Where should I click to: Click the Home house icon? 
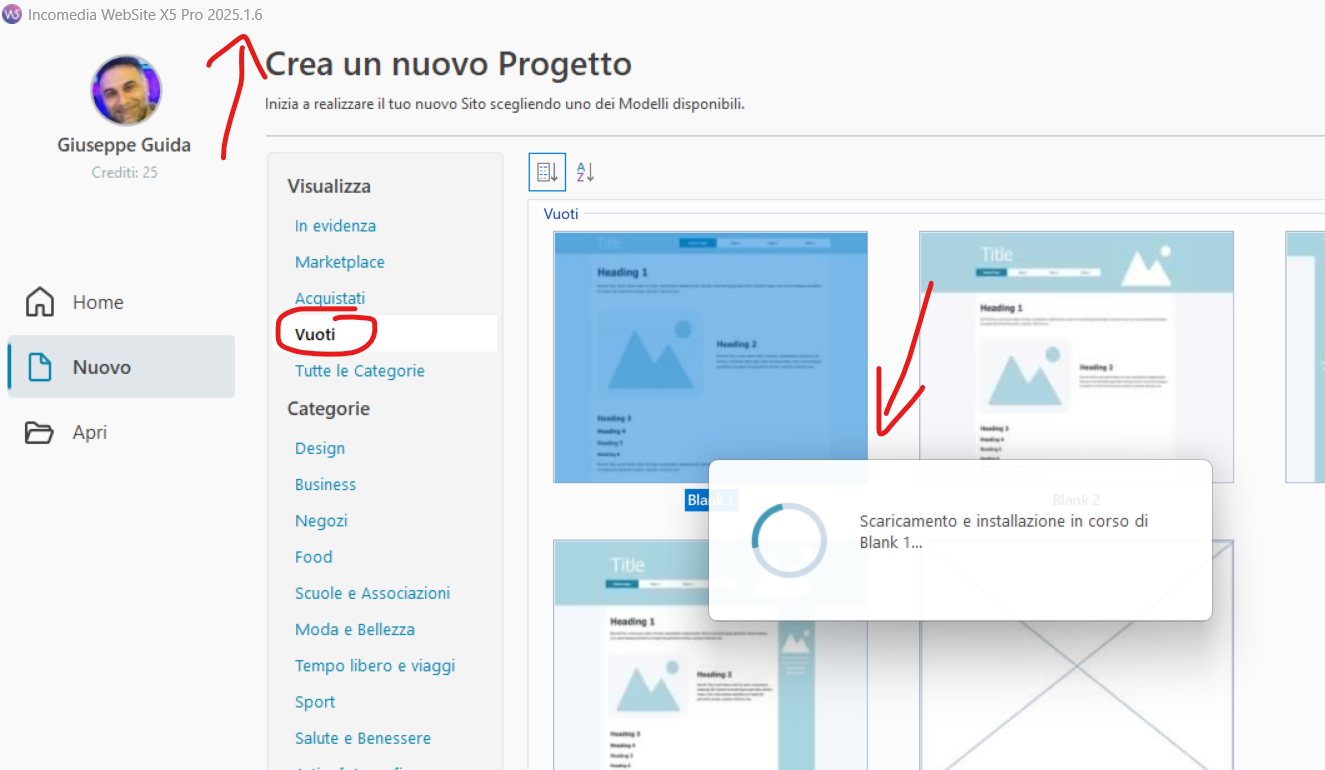tap(39, 302)
